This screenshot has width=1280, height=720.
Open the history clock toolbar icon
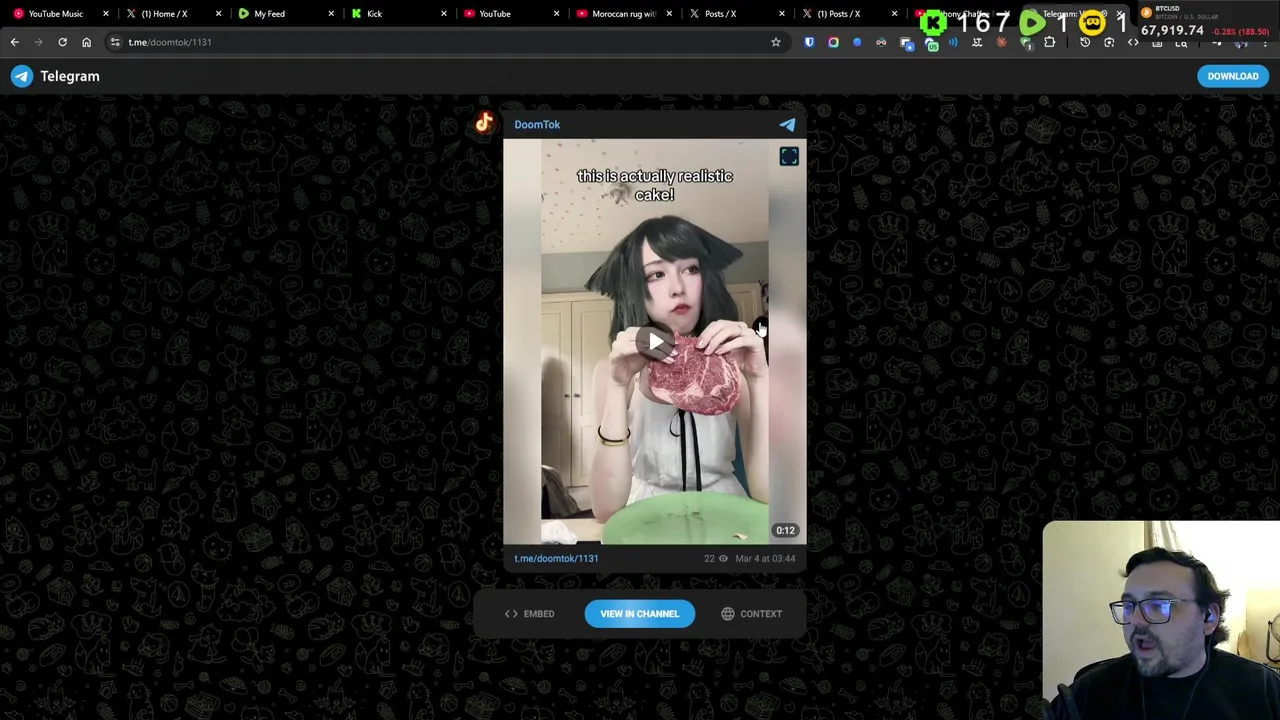1085,42
